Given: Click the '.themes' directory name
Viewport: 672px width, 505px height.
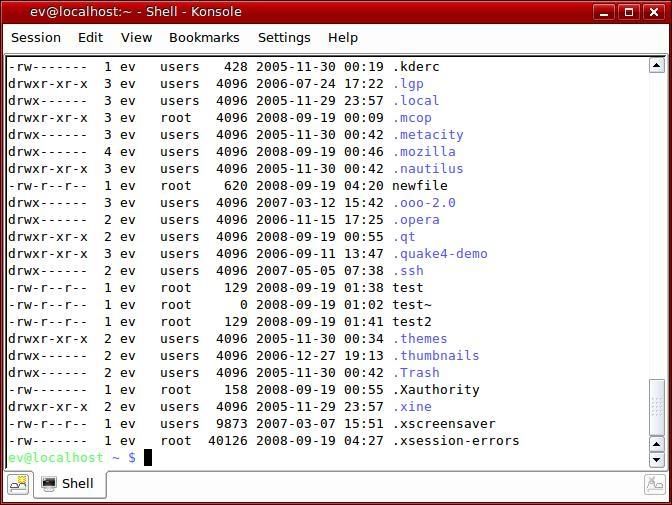Looking at the screenshot, I should pos(420,339).
